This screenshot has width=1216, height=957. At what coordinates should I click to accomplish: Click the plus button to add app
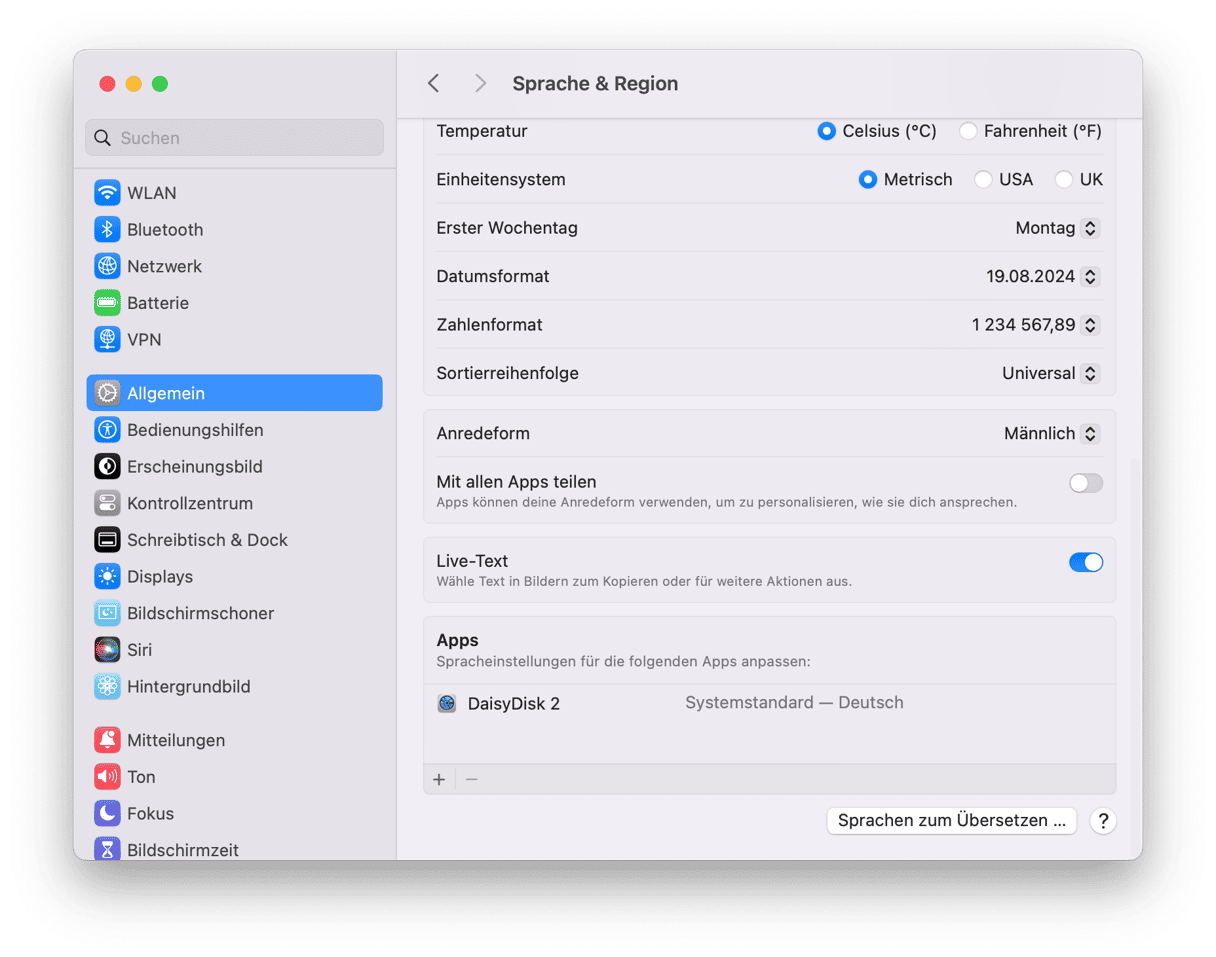(x=439, y=780)
